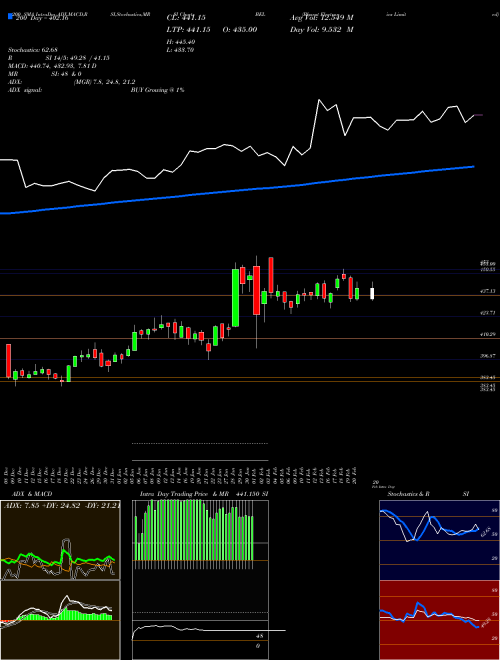Open the MACD histogram panel with green bars

60,620
